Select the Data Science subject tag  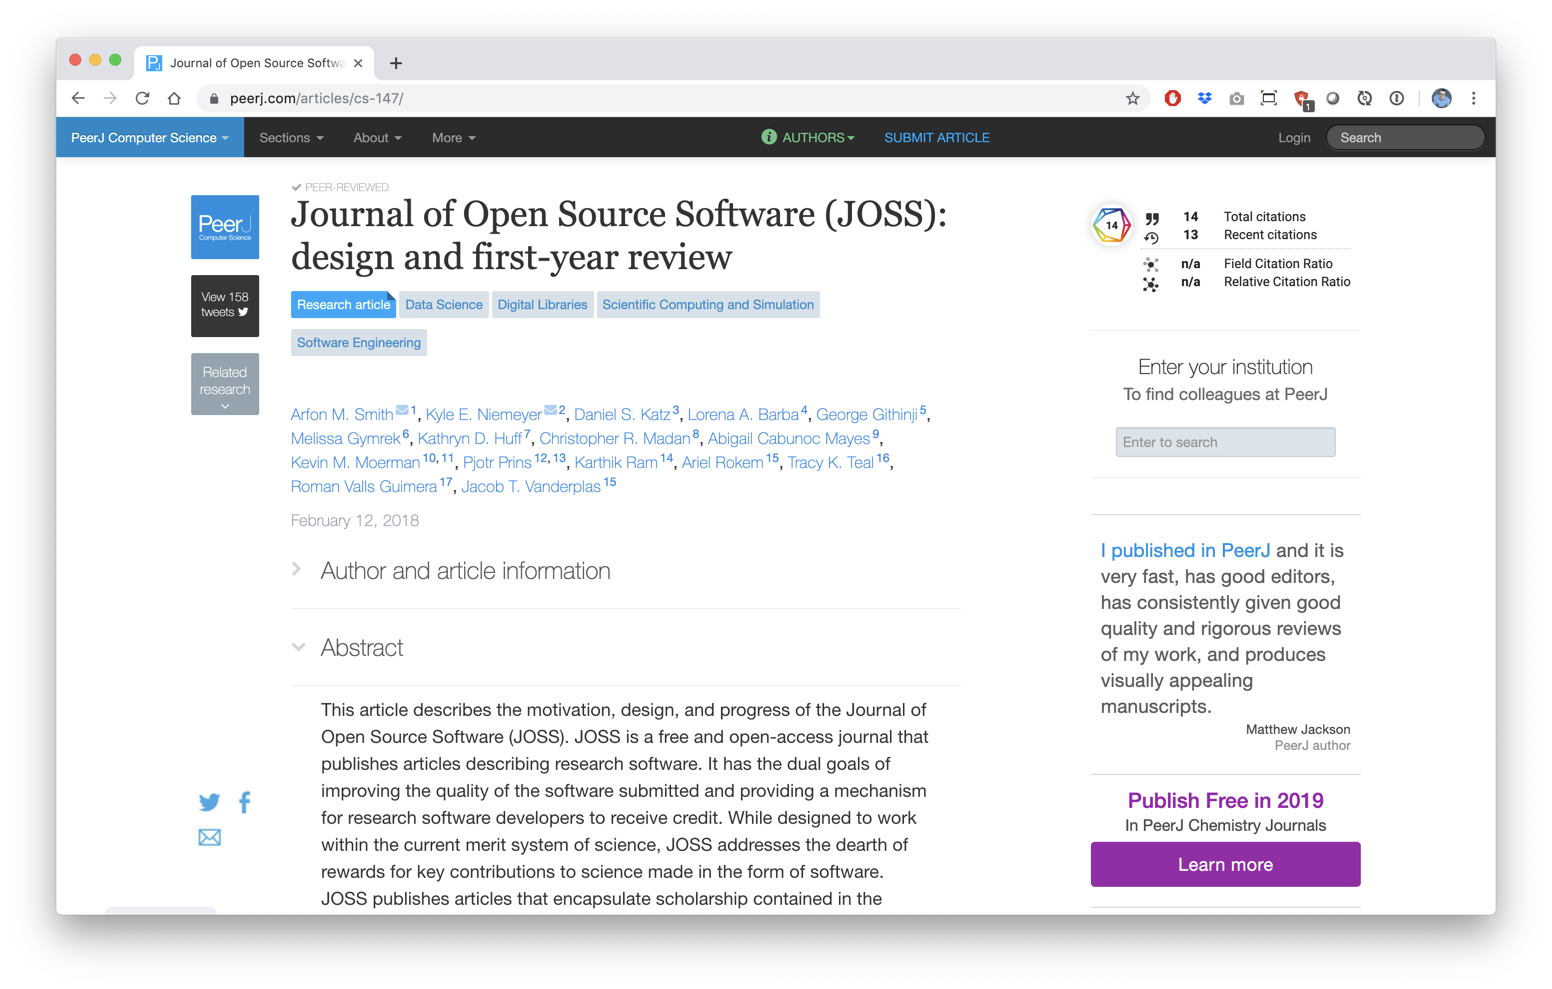(x=444, y=305)
